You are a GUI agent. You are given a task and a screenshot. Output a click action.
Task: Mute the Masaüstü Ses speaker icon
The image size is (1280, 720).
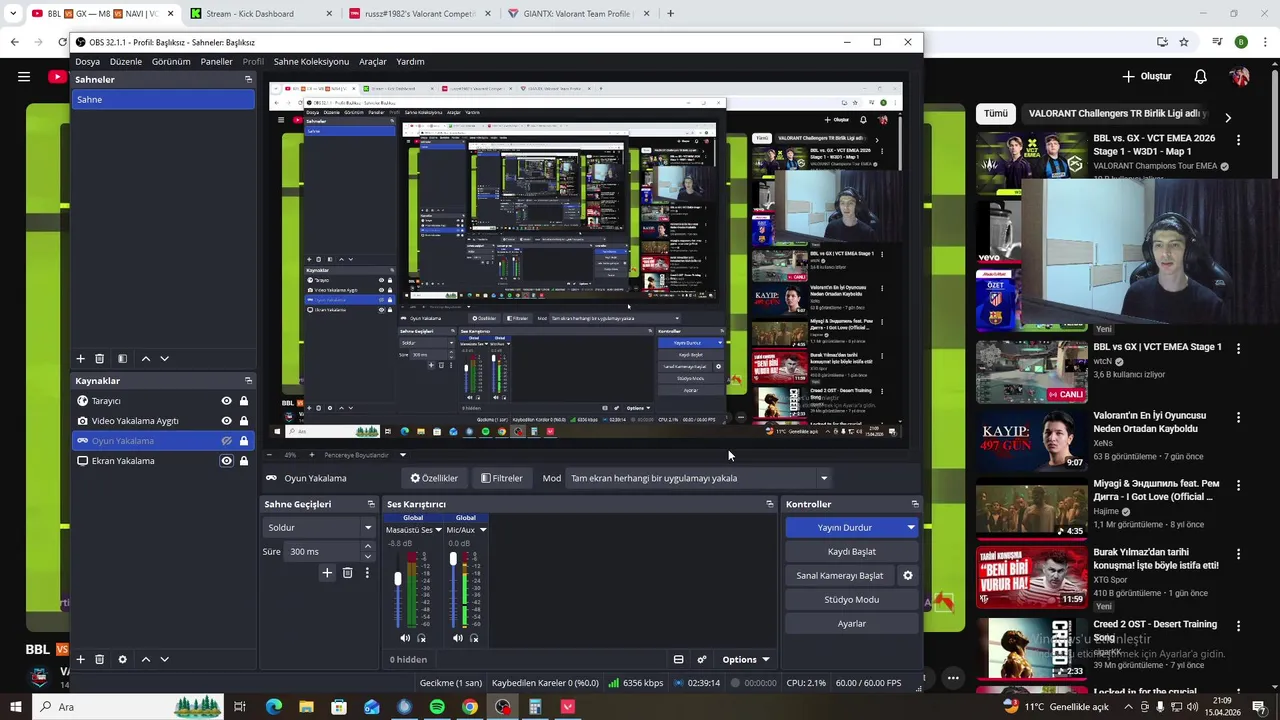coord(405,638)
